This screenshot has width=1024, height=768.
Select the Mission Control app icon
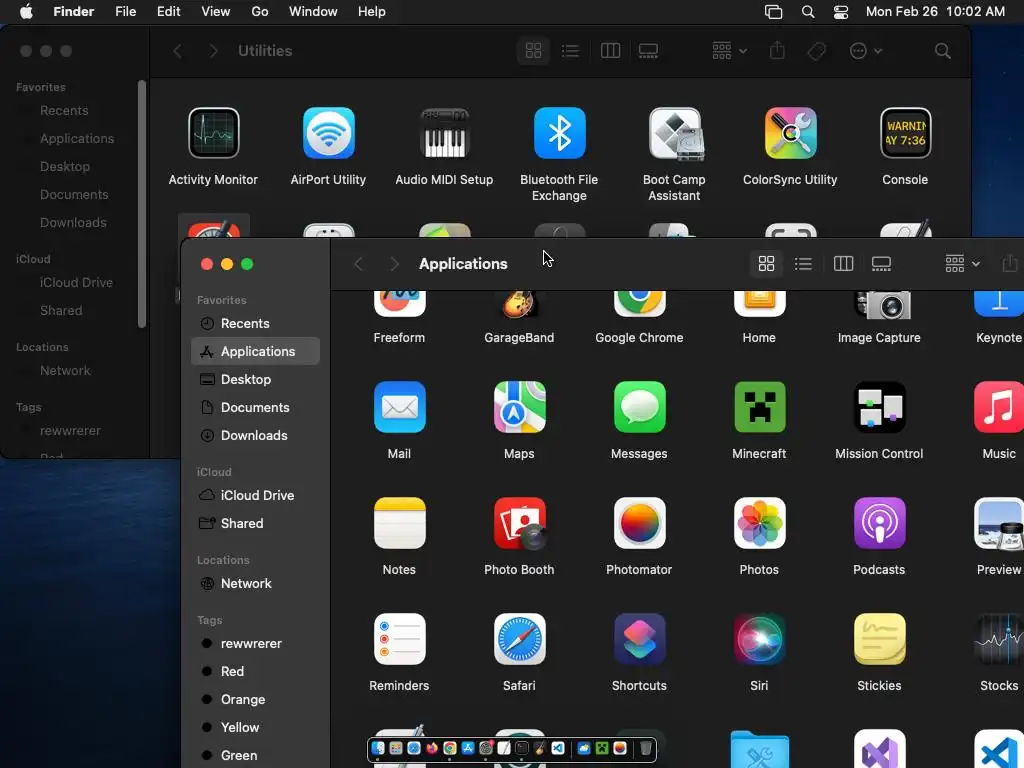click(x=880, y=408)
